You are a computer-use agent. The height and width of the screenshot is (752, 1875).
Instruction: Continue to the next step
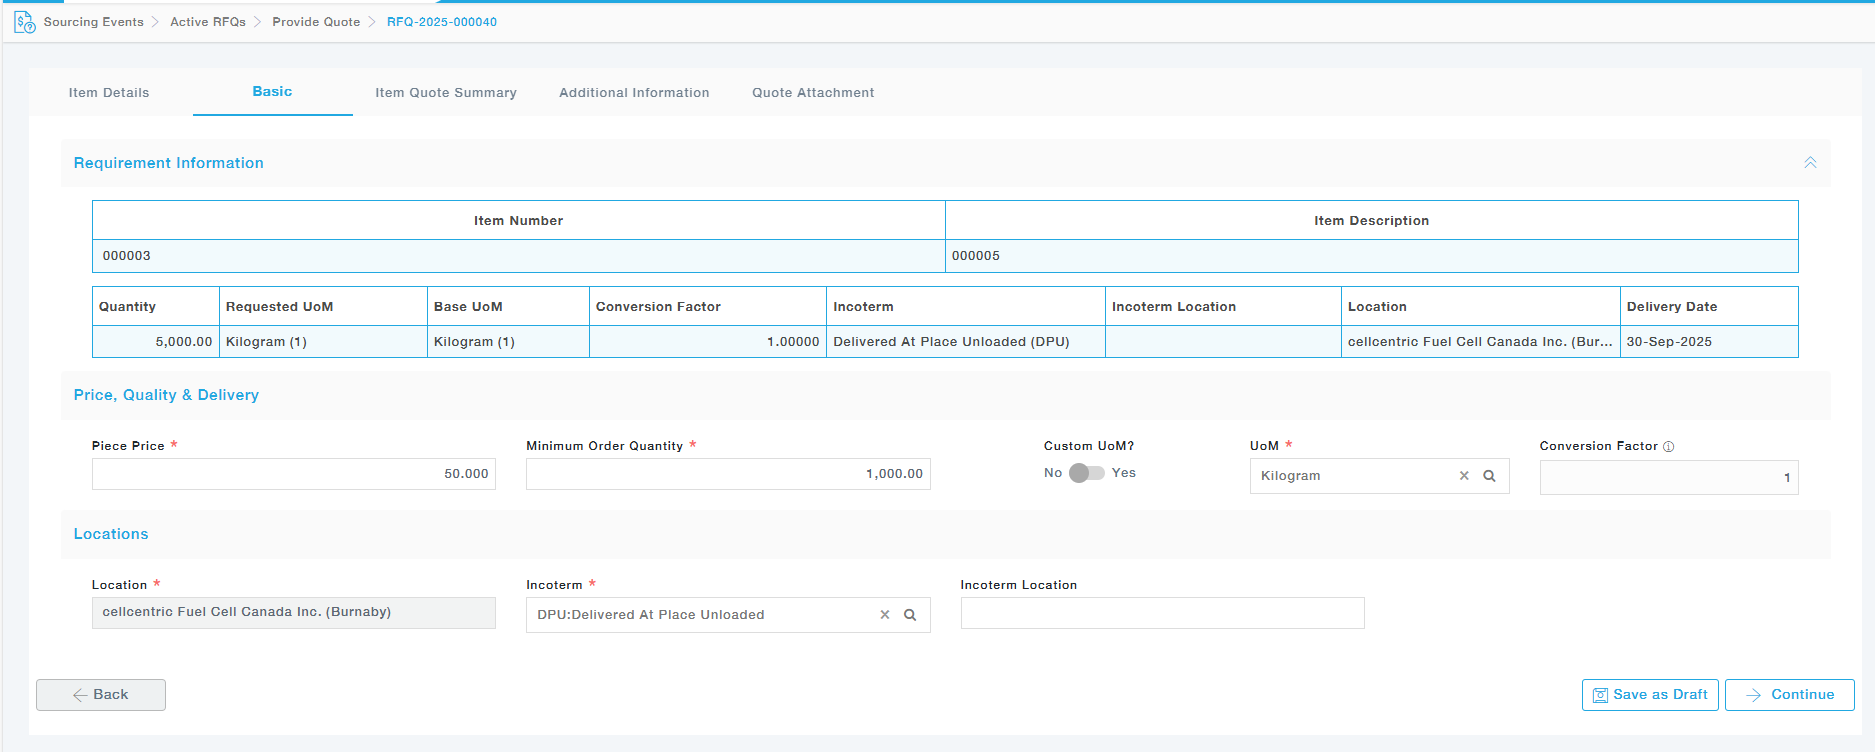[1789, 695]
